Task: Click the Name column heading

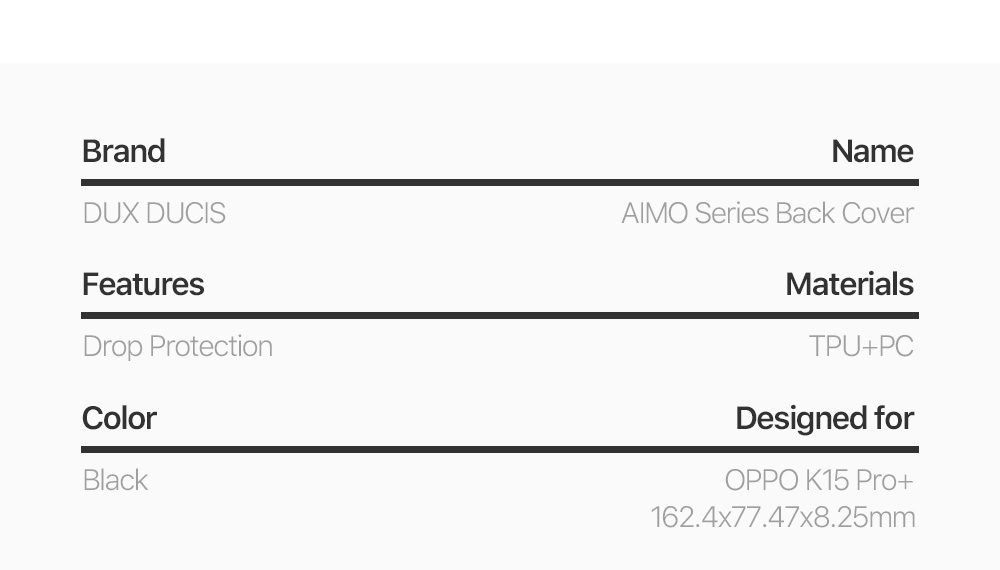Action: click(x=872, y=152)
